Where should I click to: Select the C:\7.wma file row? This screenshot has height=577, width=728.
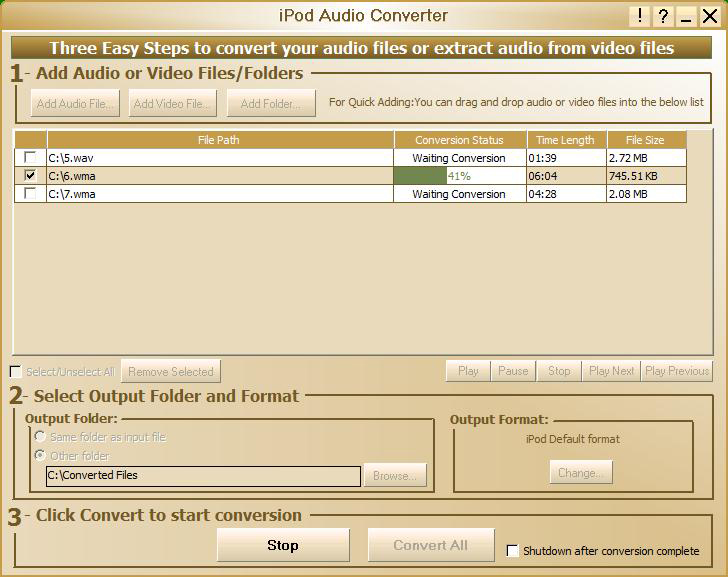coord(351,194)
